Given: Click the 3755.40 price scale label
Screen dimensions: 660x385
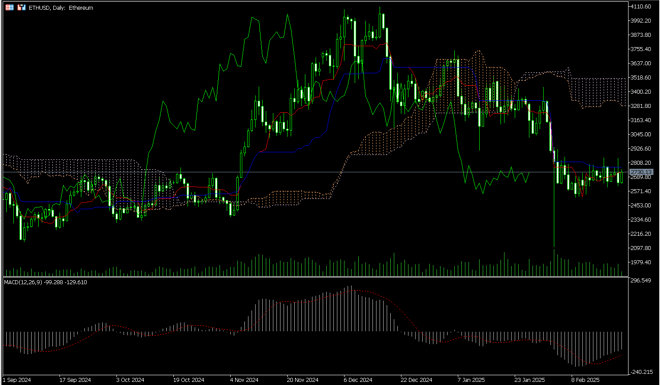Looking at the screenshot, I should (641, 49).
